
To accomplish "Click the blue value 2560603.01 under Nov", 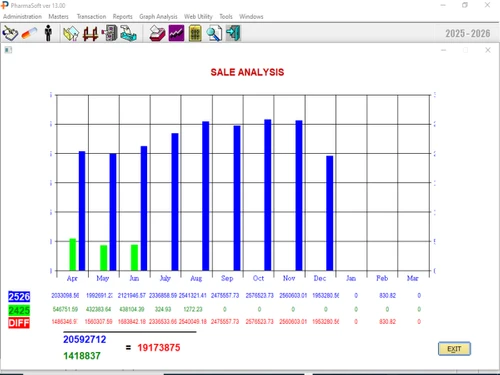I will [x=293, y=296].
